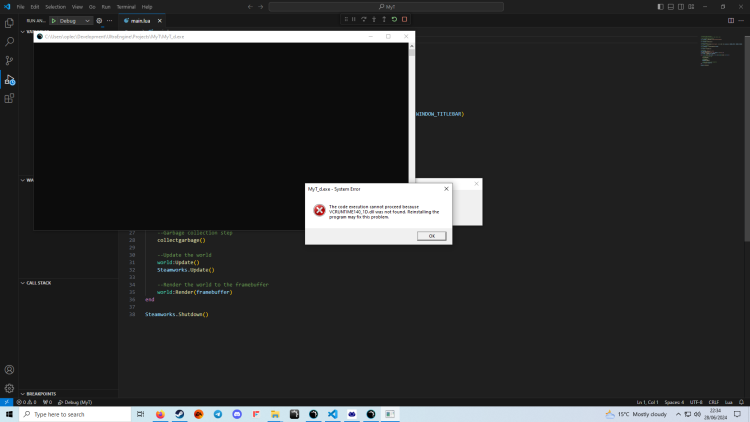Open the Selection menu
This screenshot has width=750, height=422.
click(55, 7)
